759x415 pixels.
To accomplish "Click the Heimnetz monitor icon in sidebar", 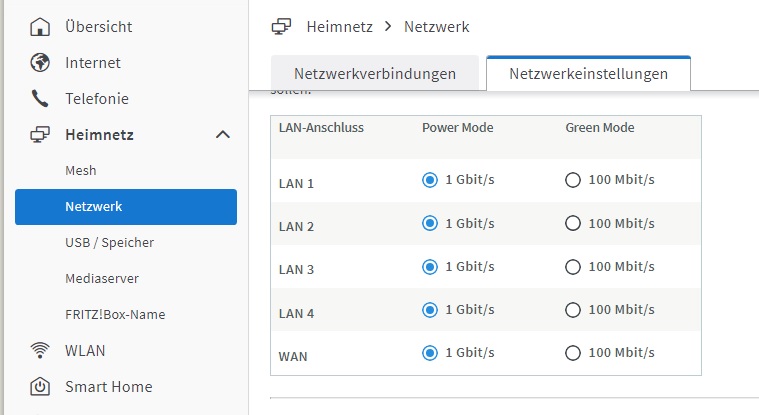I will (x=40, y=135).
